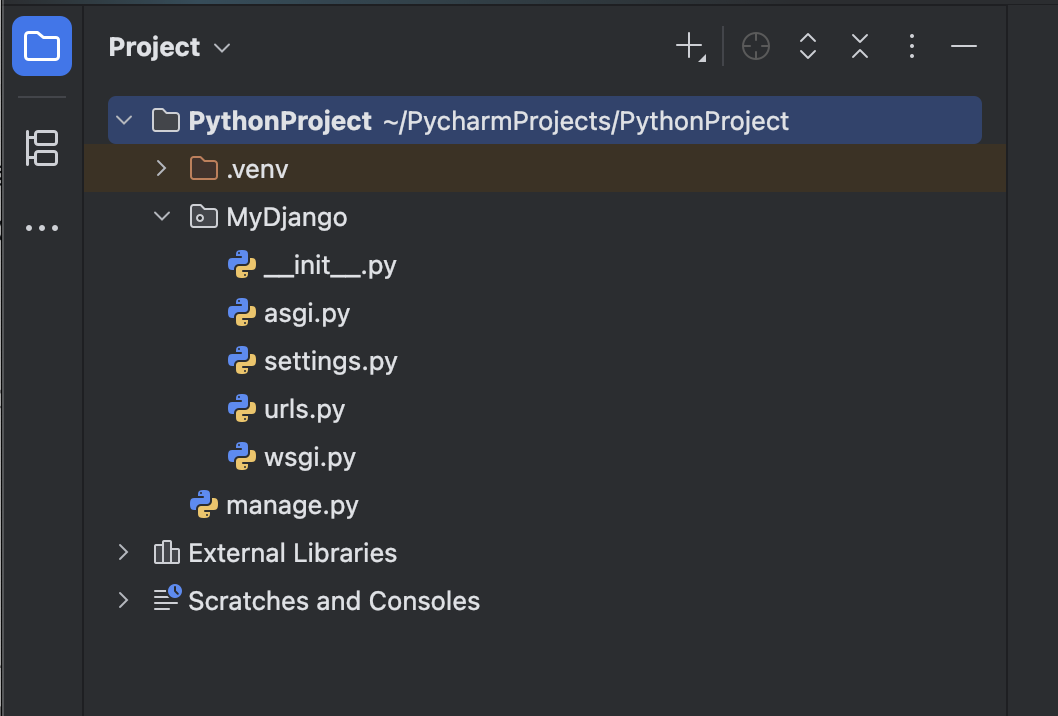The height and width of the screenshot is (716, 1058).
Task: Collapse the PythonProject root node
Action: pyautogui.click(x=124, y=121)
